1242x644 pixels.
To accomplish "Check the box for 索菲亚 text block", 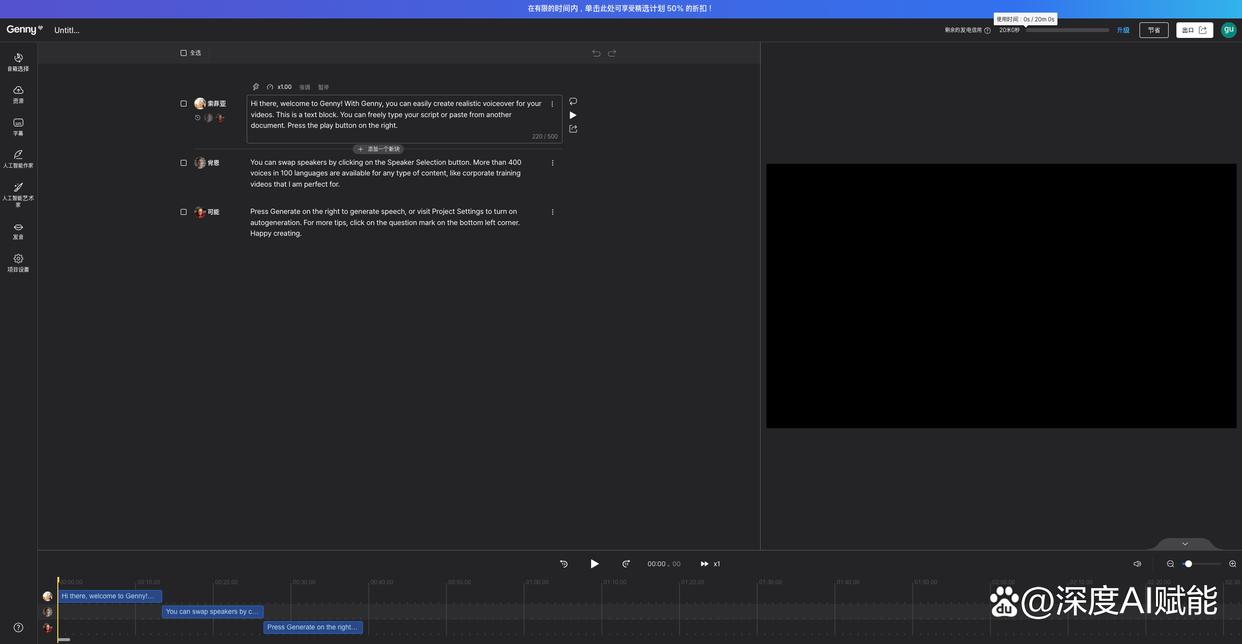I will [183, 104].
